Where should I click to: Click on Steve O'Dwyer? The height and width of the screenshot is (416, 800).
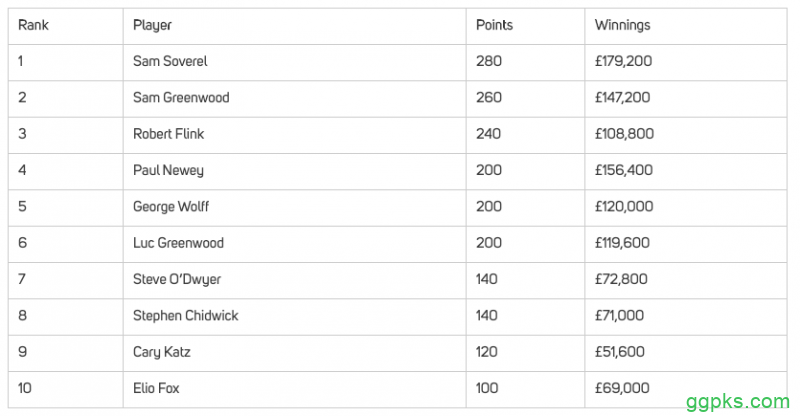tap(176, 279)
